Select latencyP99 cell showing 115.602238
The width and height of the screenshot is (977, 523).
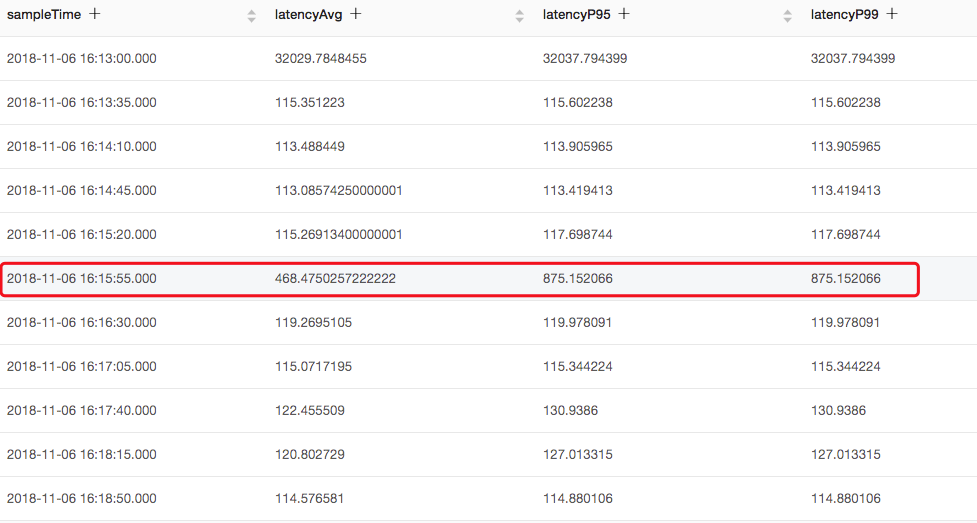846,102
